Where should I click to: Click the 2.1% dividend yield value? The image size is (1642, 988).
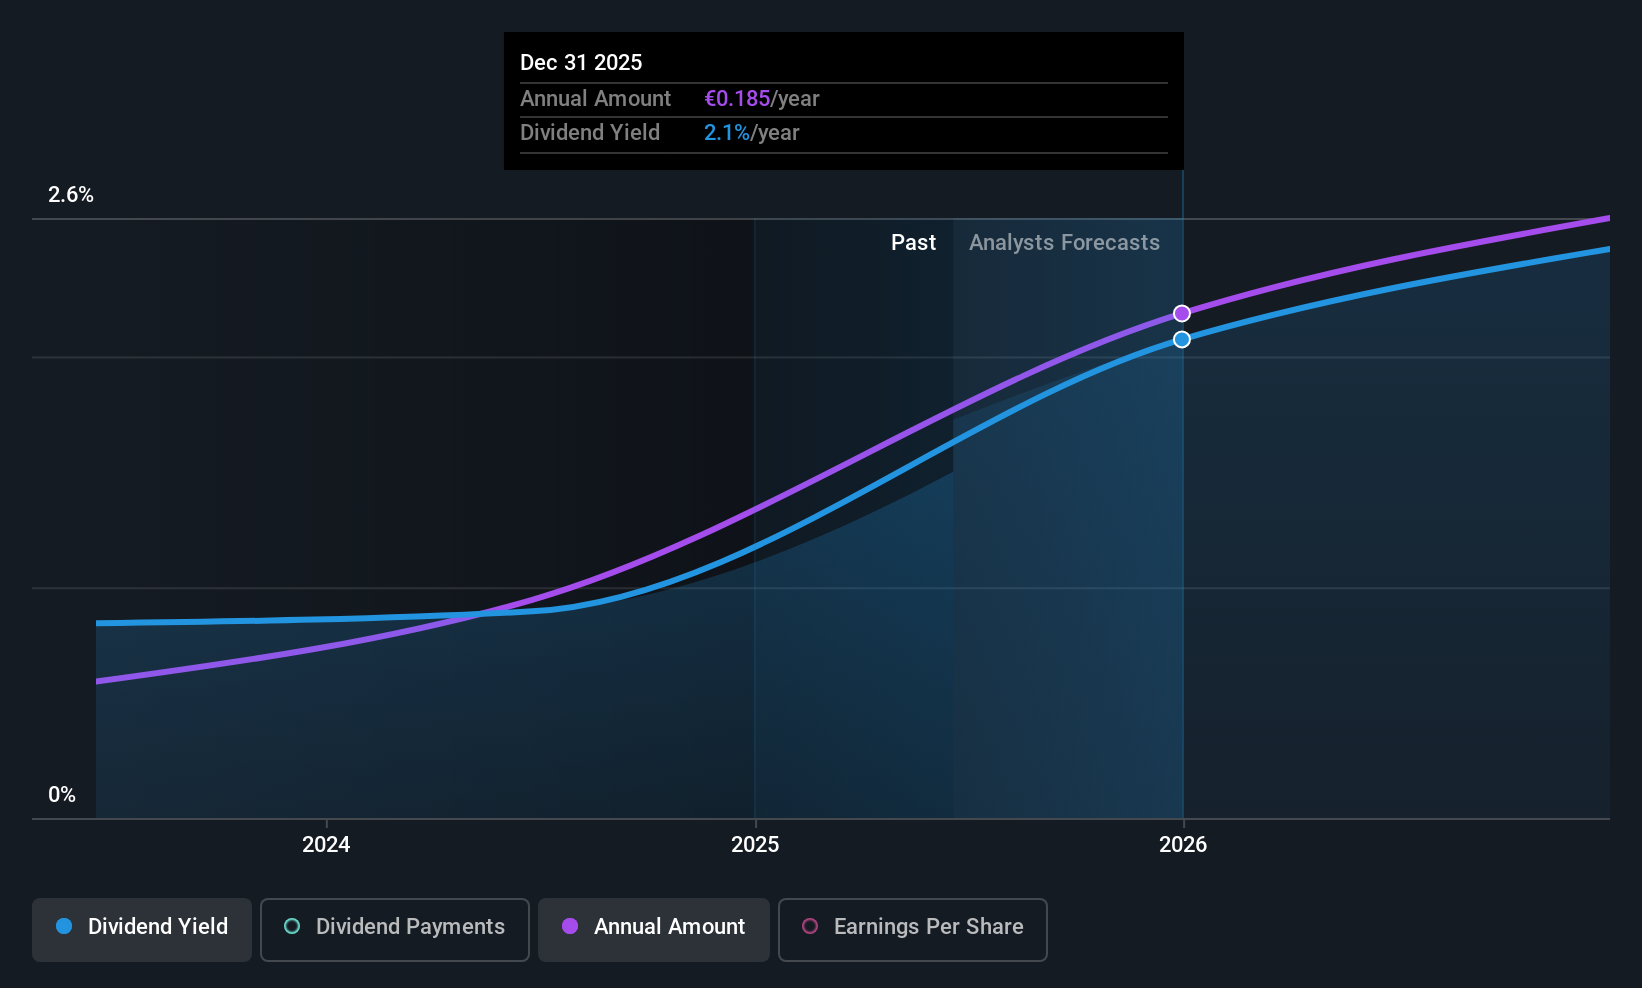point(727,133)
